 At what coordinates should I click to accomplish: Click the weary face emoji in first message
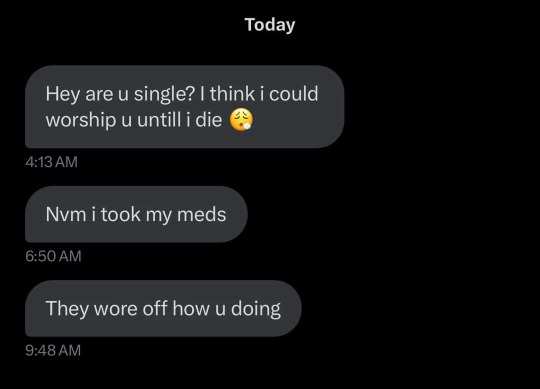pos(241,119)
